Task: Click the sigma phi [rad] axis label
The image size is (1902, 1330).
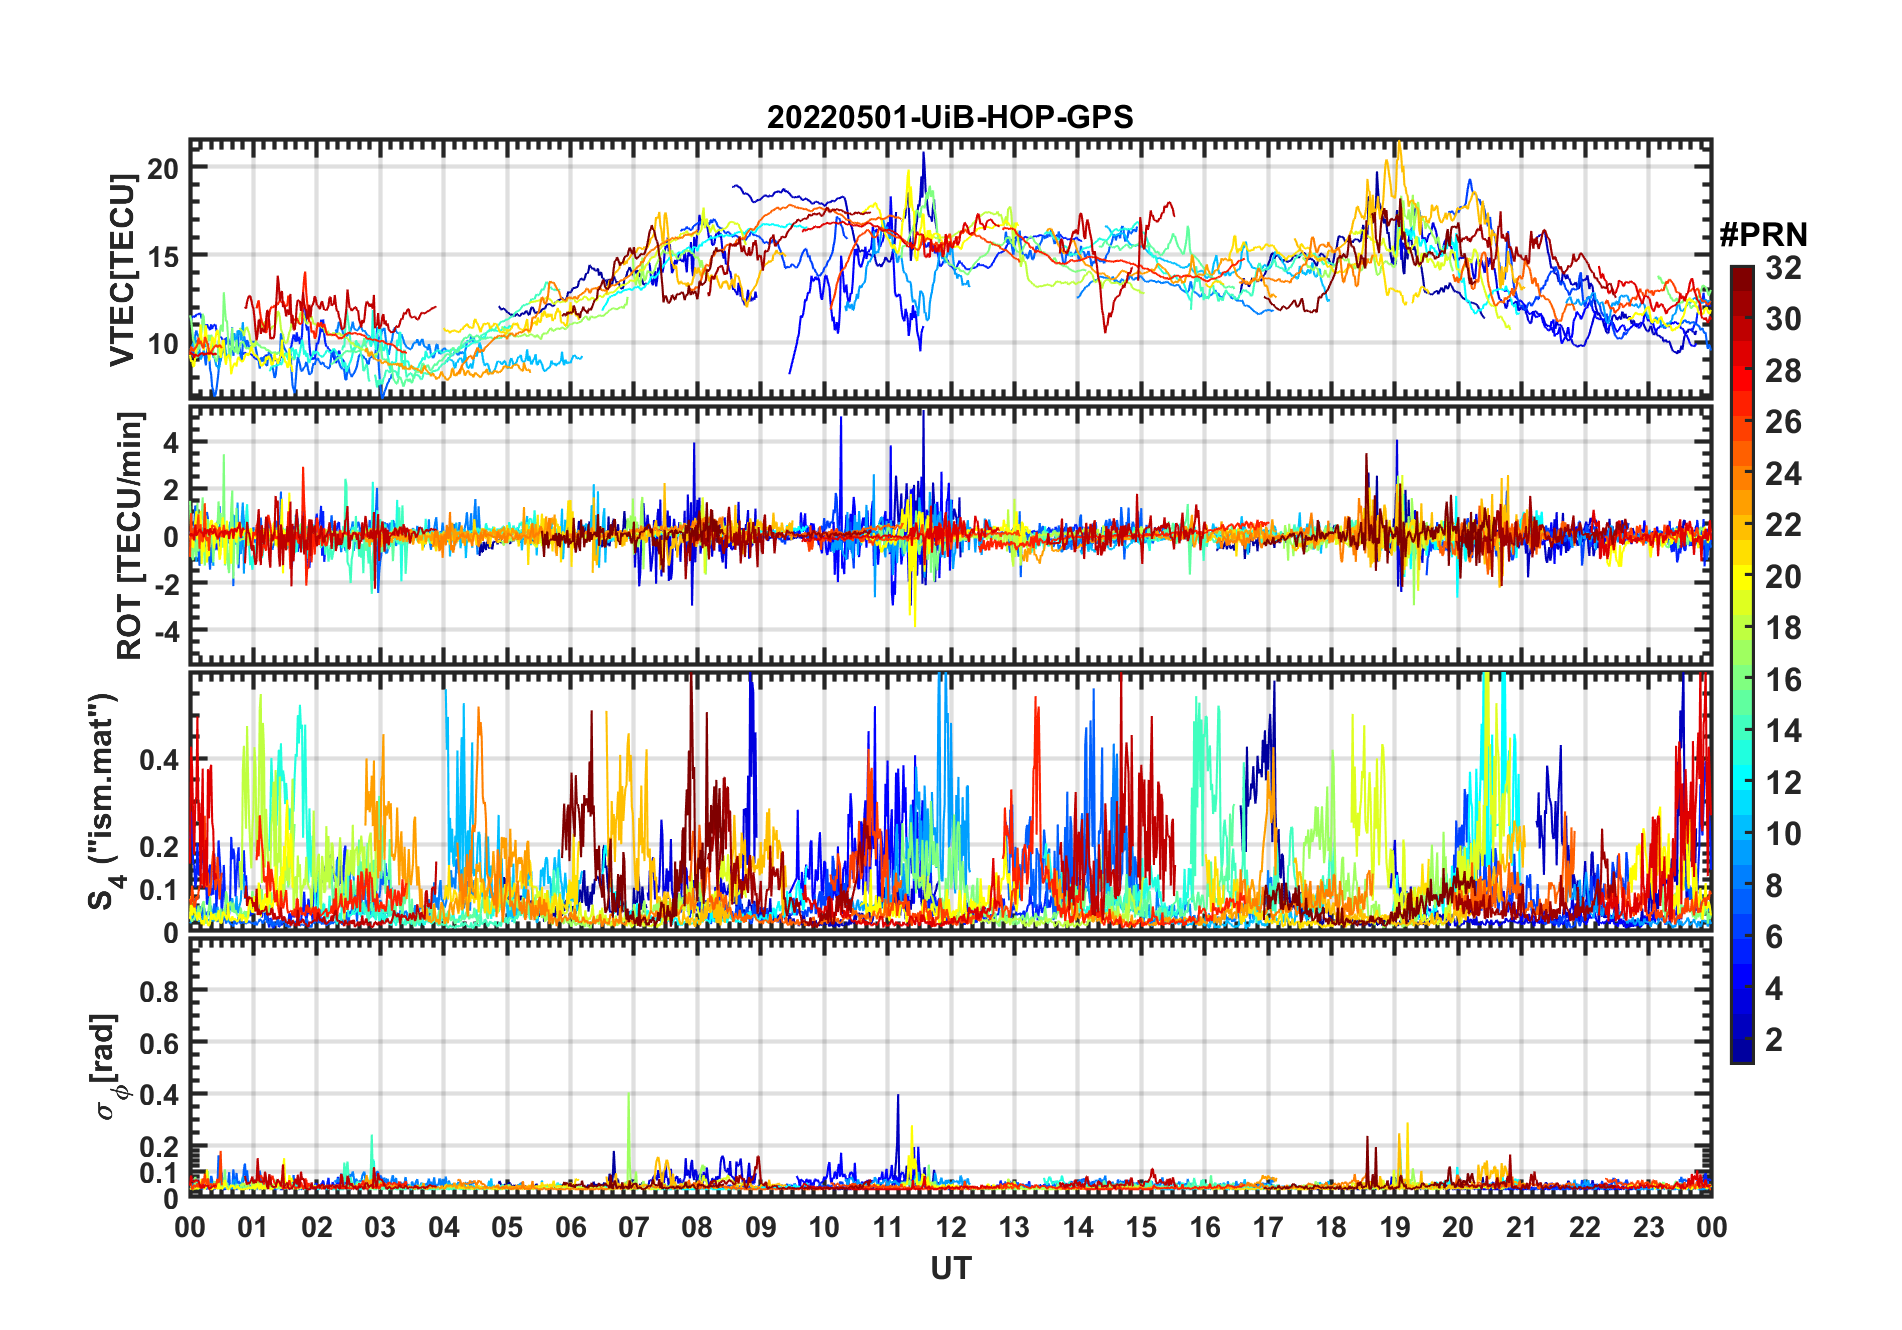Action: point(108,1066)
